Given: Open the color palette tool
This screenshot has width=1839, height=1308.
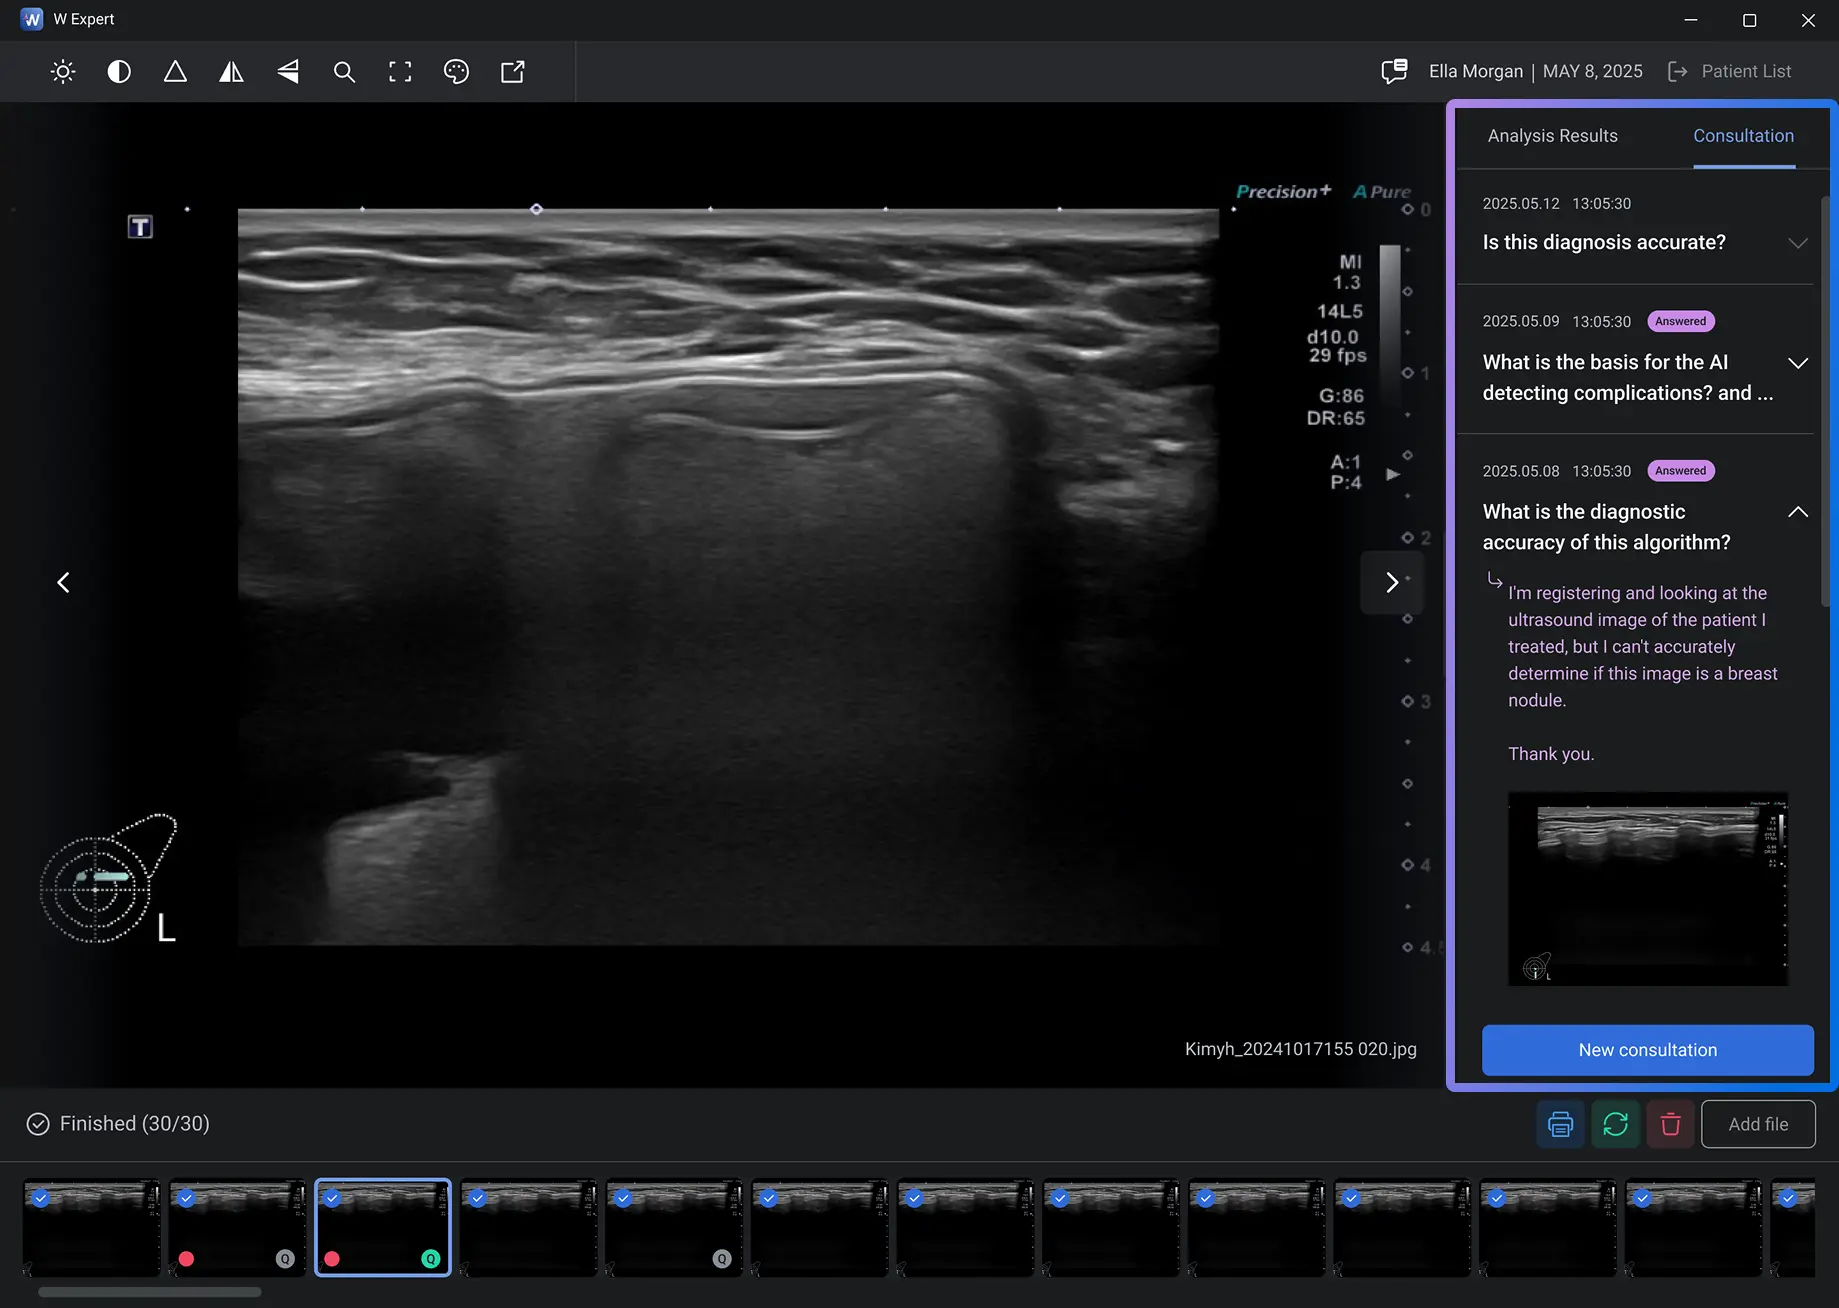Looking at the screenshot, I should click(x=456, y=72).
